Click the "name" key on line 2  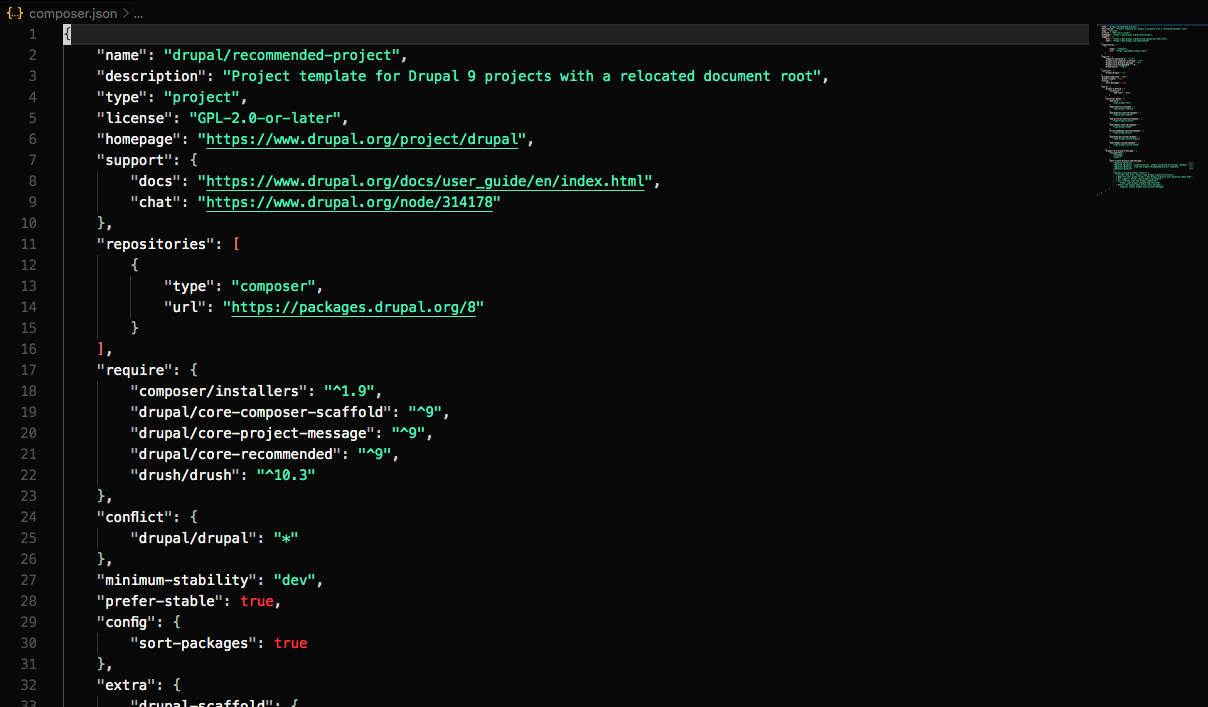tap(122, 55)
